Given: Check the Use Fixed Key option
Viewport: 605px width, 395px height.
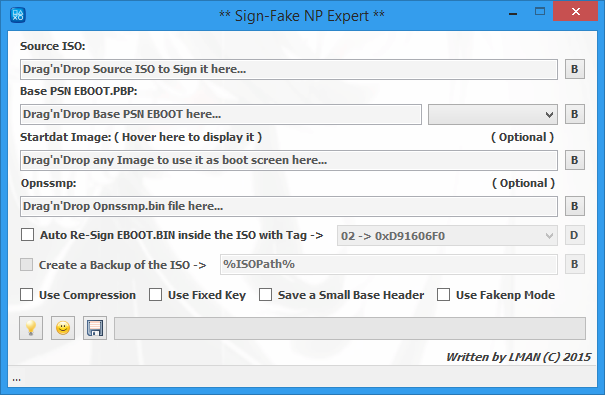Looking at the screenshot, I should [155, 295].
